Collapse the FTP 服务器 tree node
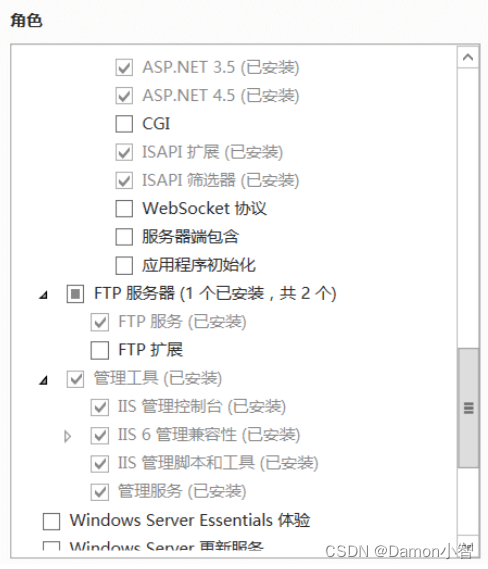Viewport: 488px width, 569px height. tap(44, 295)
